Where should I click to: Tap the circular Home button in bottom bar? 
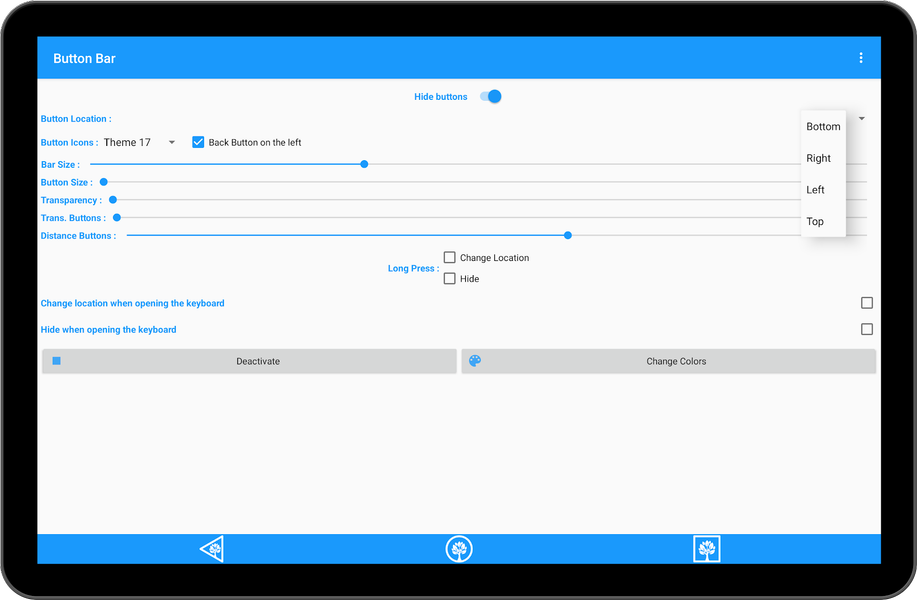(459, 549)
